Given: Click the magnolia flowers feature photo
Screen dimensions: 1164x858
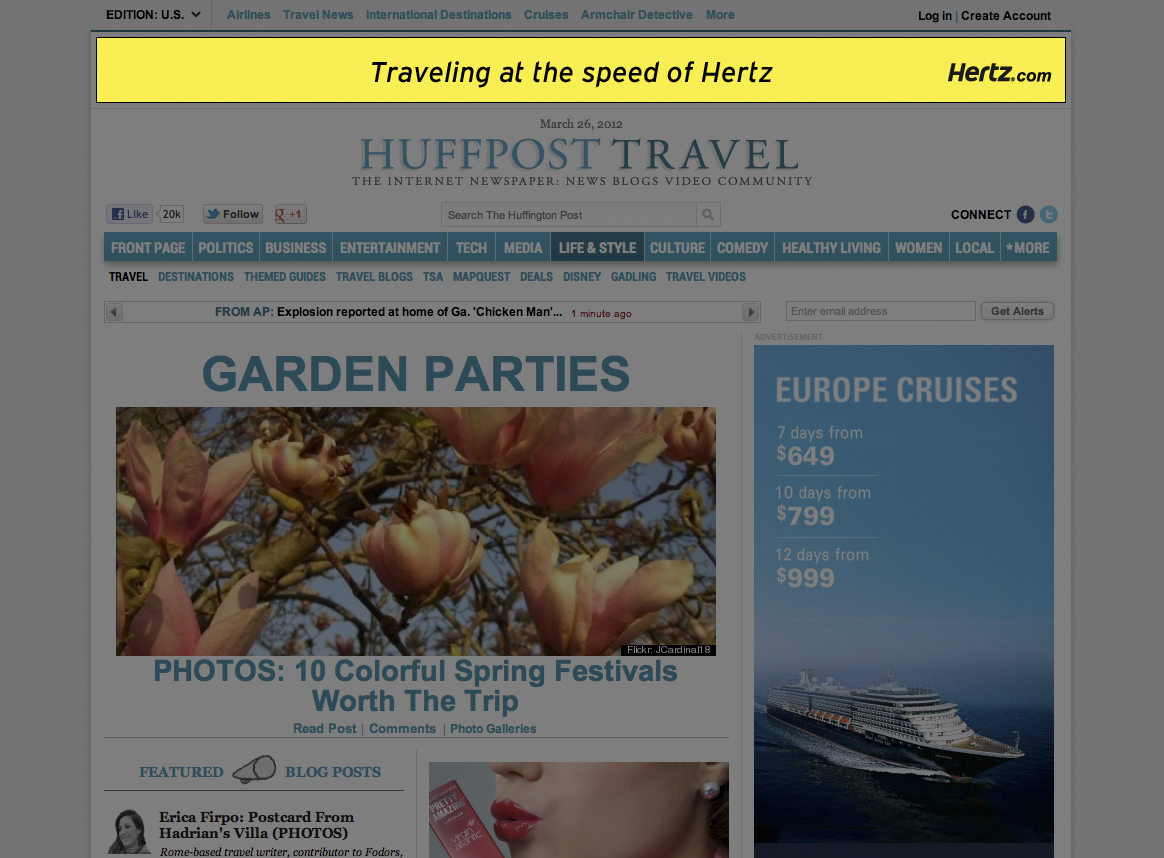Looking at the screenshot, I should pyautogui.click(x=416, y=531).
